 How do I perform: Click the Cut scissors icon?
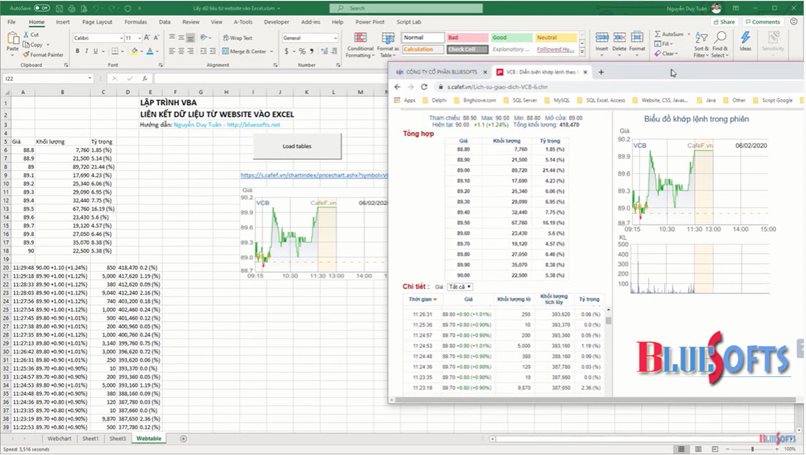click(x=26, y=34)
